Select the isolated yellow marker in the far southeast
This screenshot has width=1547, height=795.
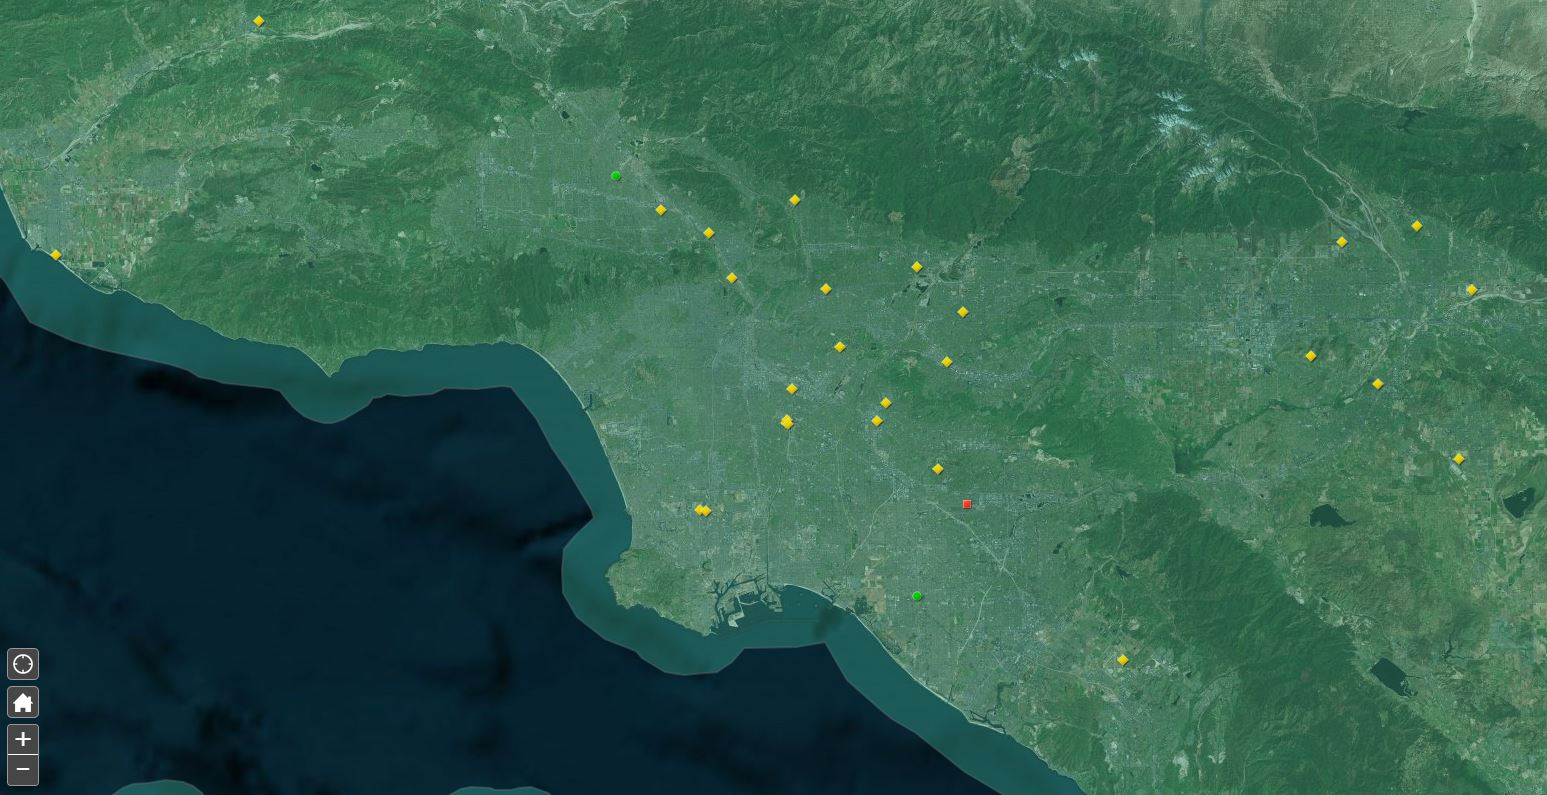click(x=1458, y=458)
